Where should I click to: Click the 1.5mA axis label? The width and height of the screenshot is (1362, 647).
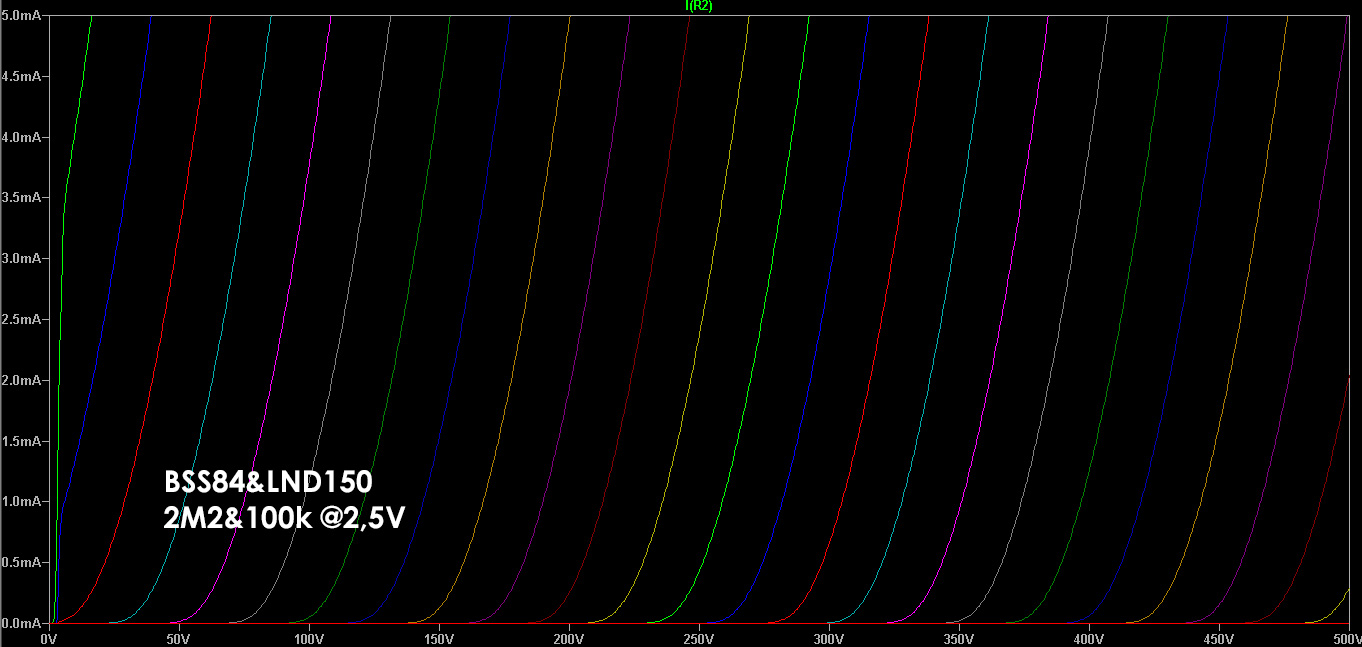(19, 441)
